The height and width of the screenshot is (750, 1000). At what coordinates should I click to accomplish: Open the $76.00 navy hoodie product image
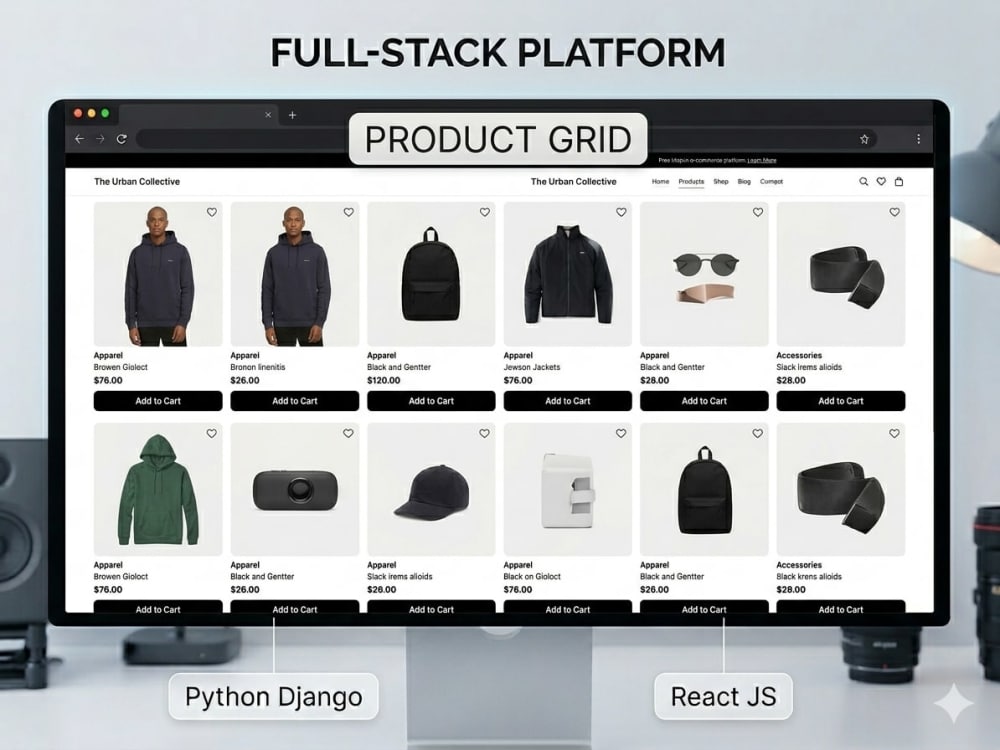[158, 274]
